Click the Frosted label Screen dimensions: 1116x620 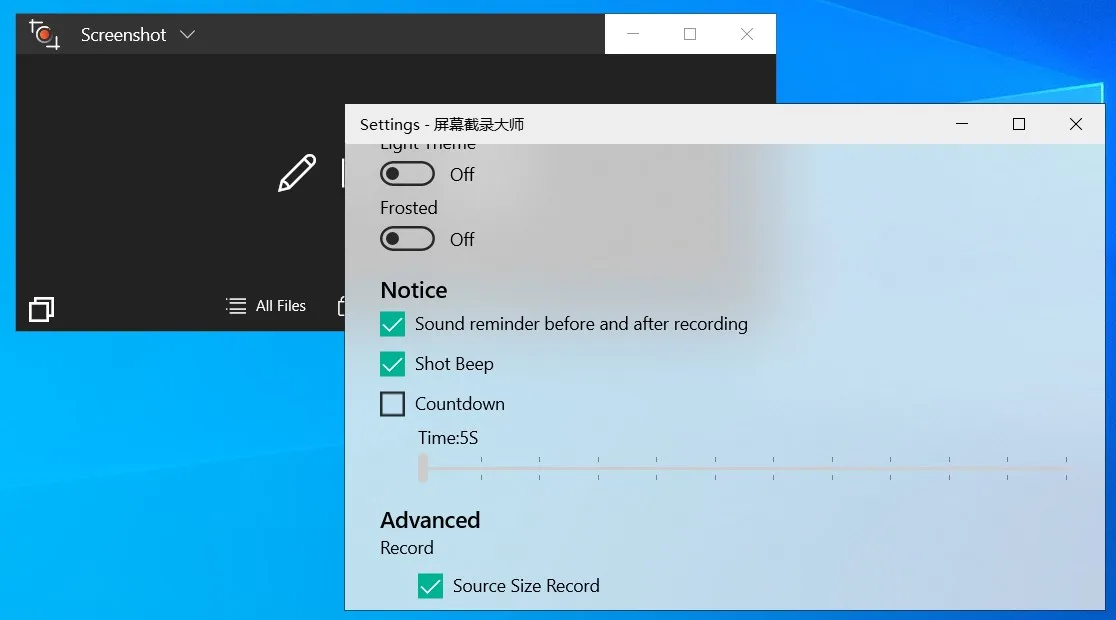[409, 208]
